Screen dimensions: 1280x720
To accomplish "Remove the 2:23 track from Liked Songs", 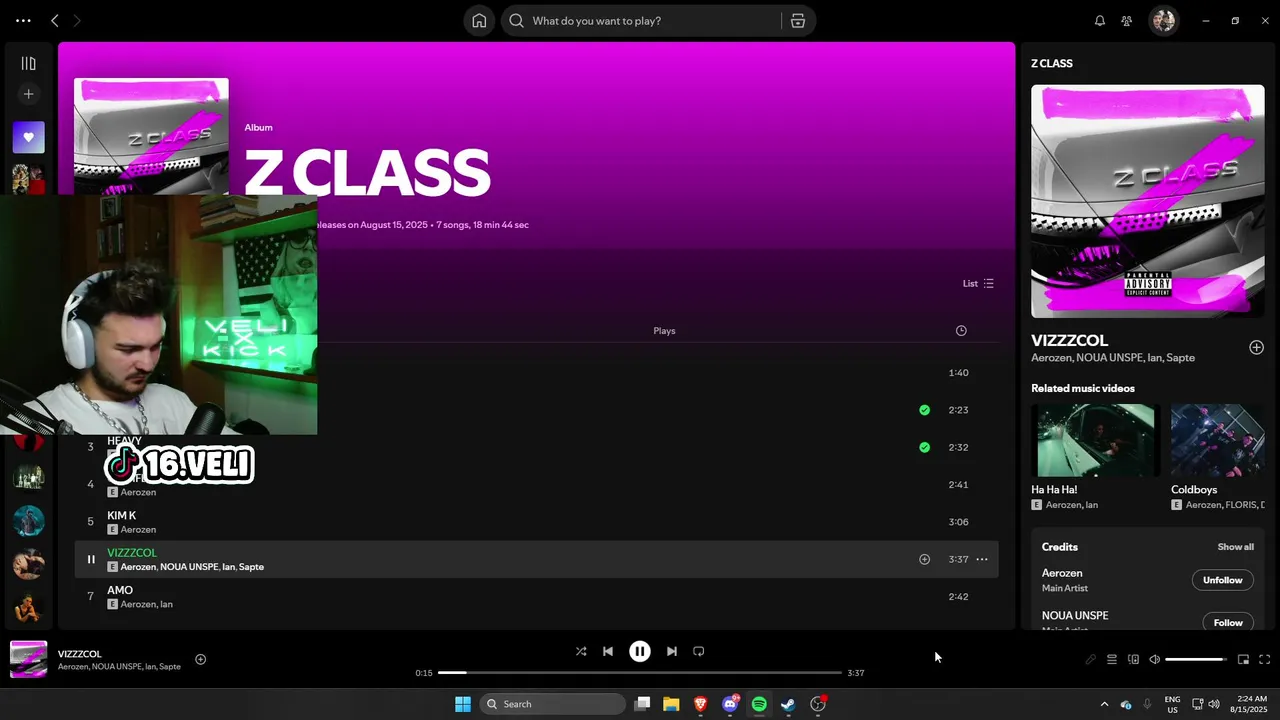I will tap(924, 410).
